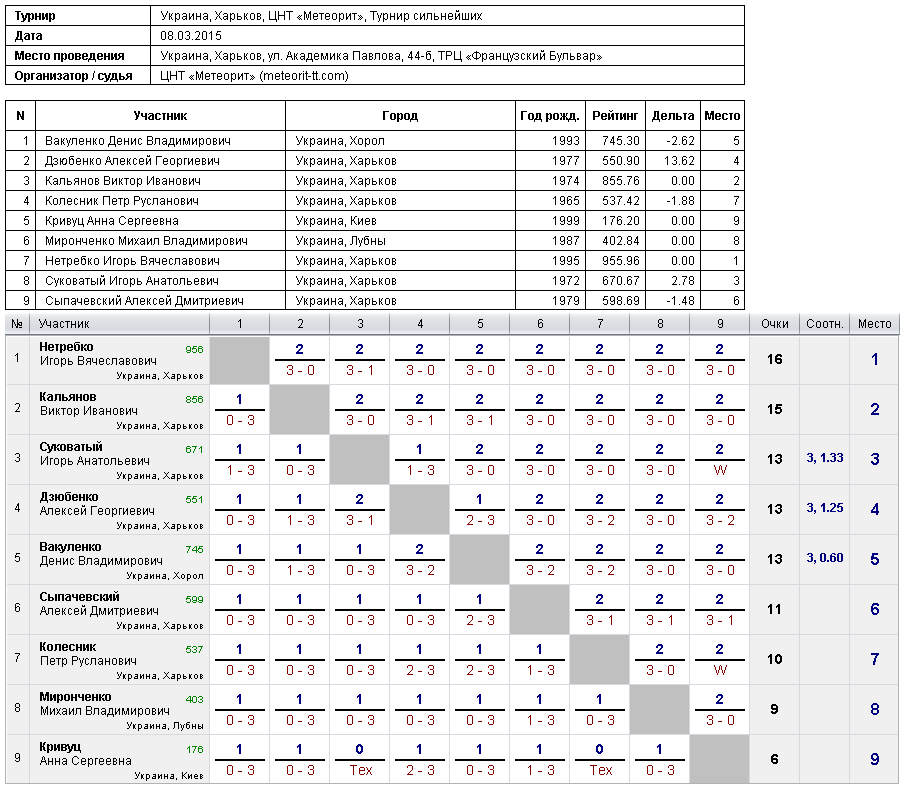Click points total 16 in Нетребко row
The width and height of the screenshot is (902, 785).
coord(774,359)
